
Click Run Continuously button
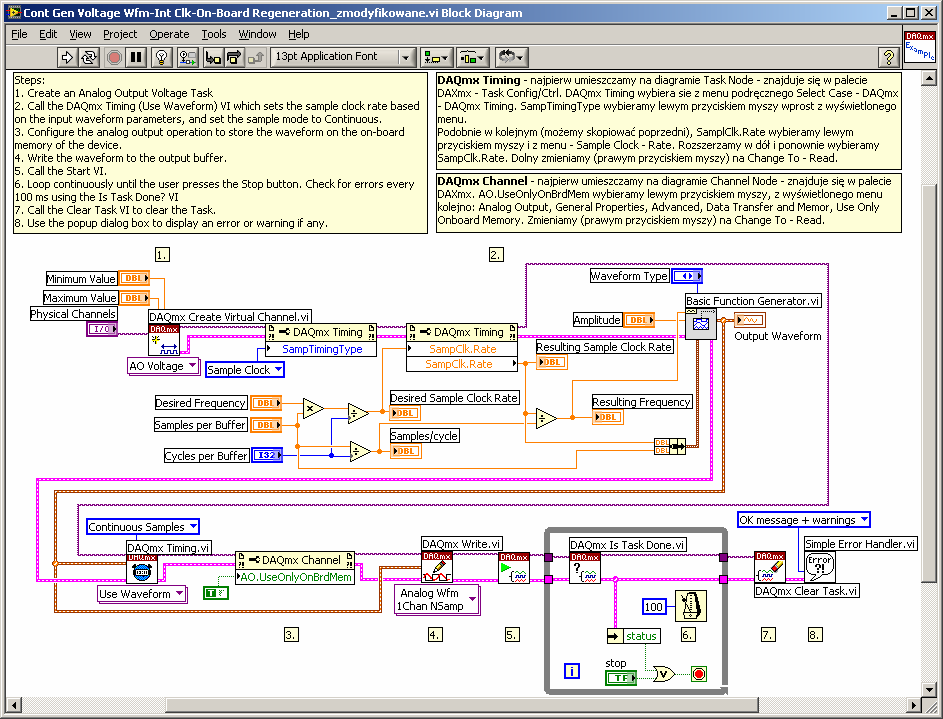click(x=90, y=58)
